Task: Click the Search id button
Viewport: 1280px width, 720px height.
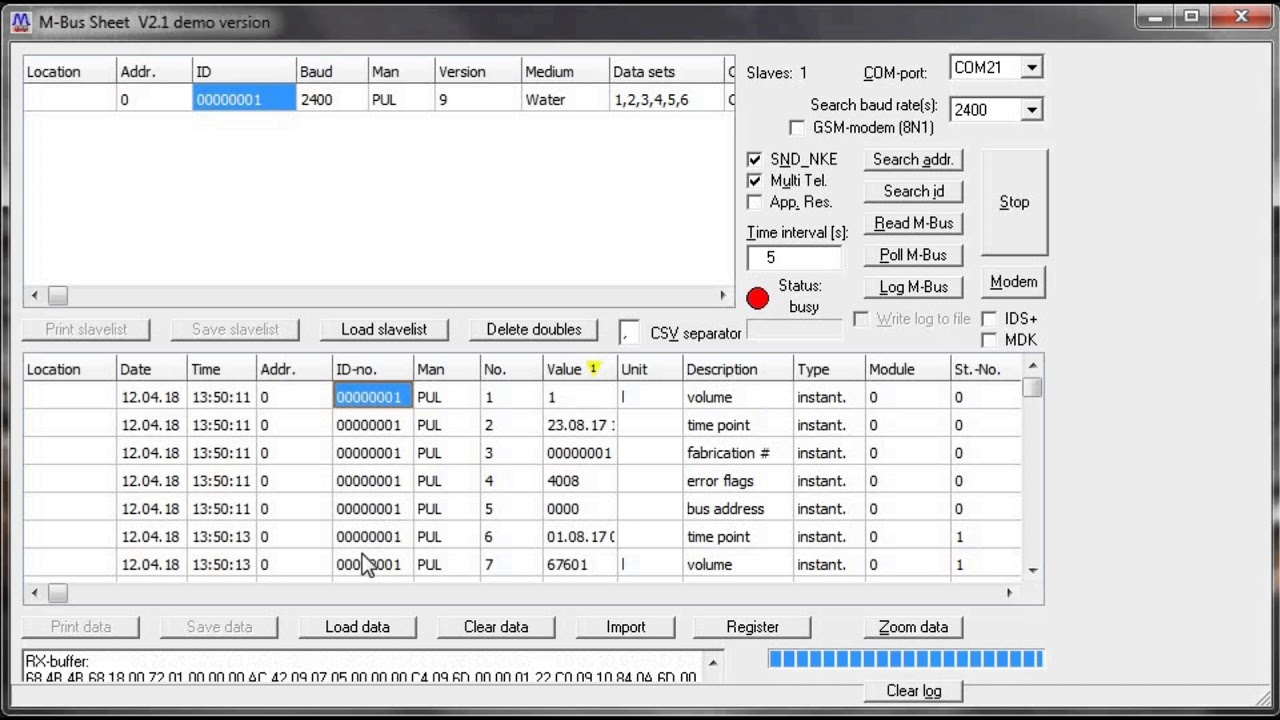Action: point(913,192)
